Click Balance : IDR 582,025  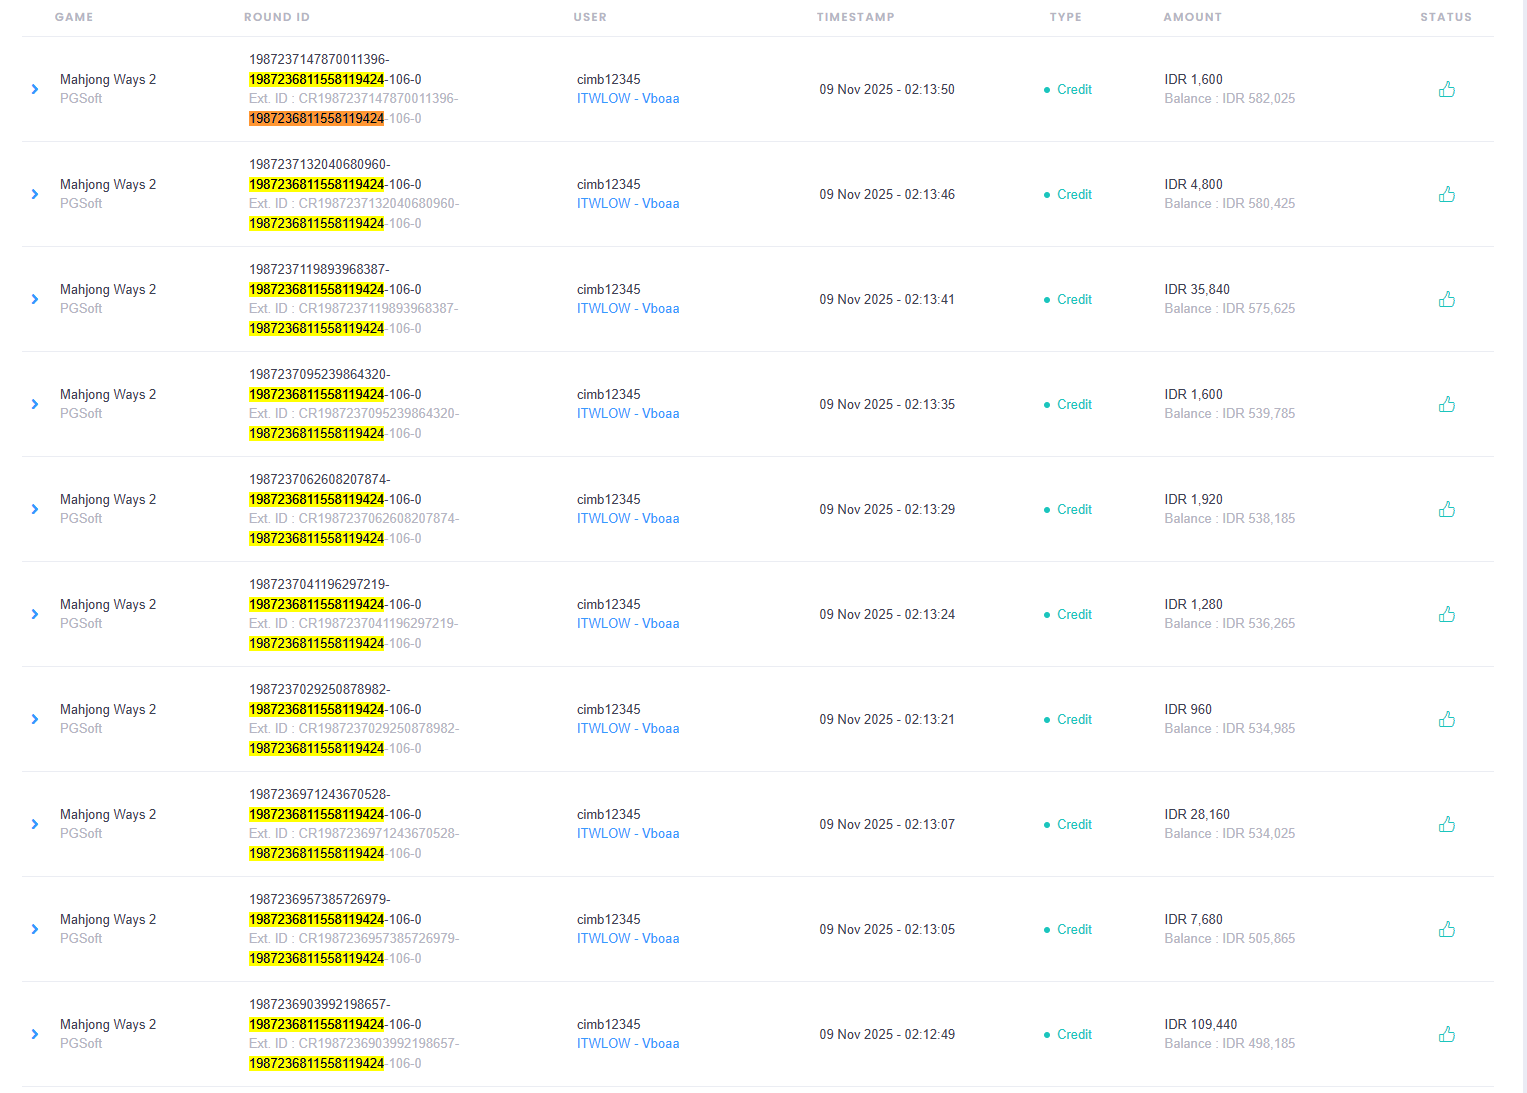point(1230,98)
